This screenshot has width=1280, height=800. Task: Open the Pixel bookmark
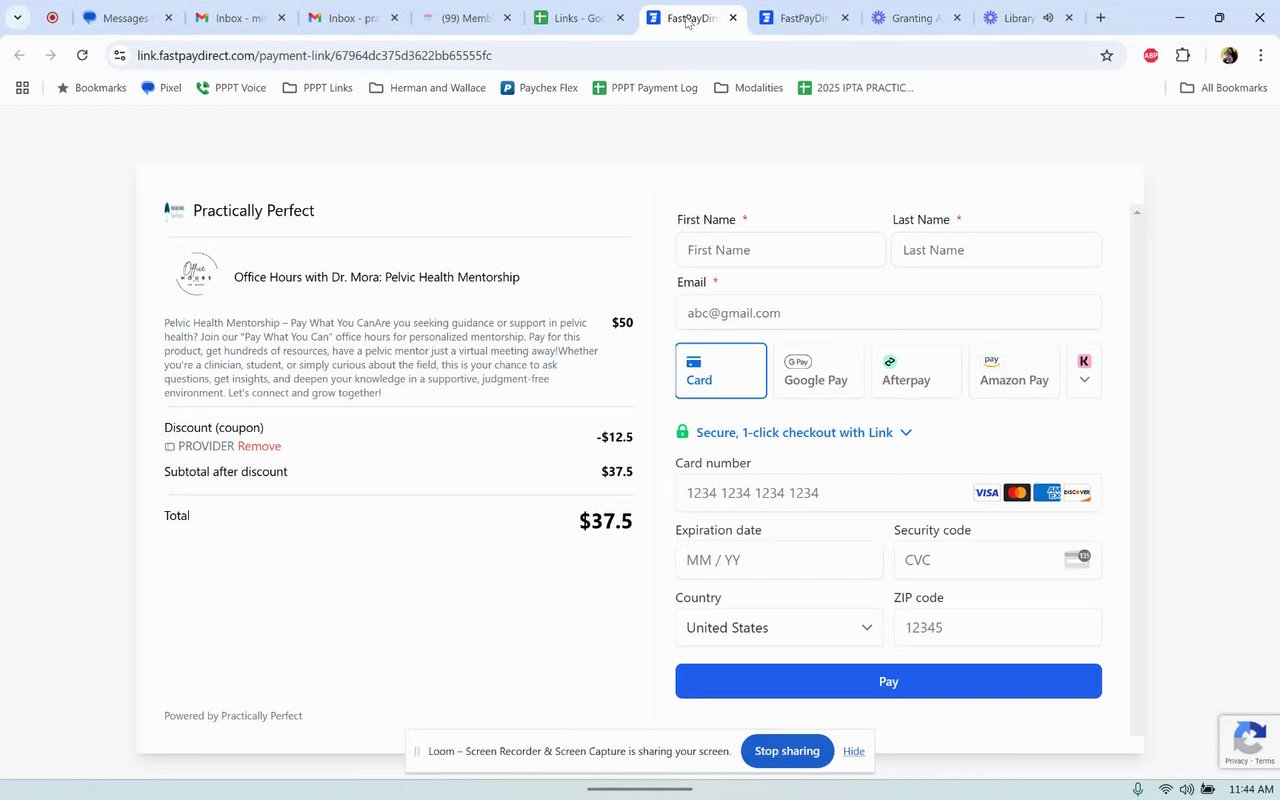pyautogui.click(x=161, y=88)
